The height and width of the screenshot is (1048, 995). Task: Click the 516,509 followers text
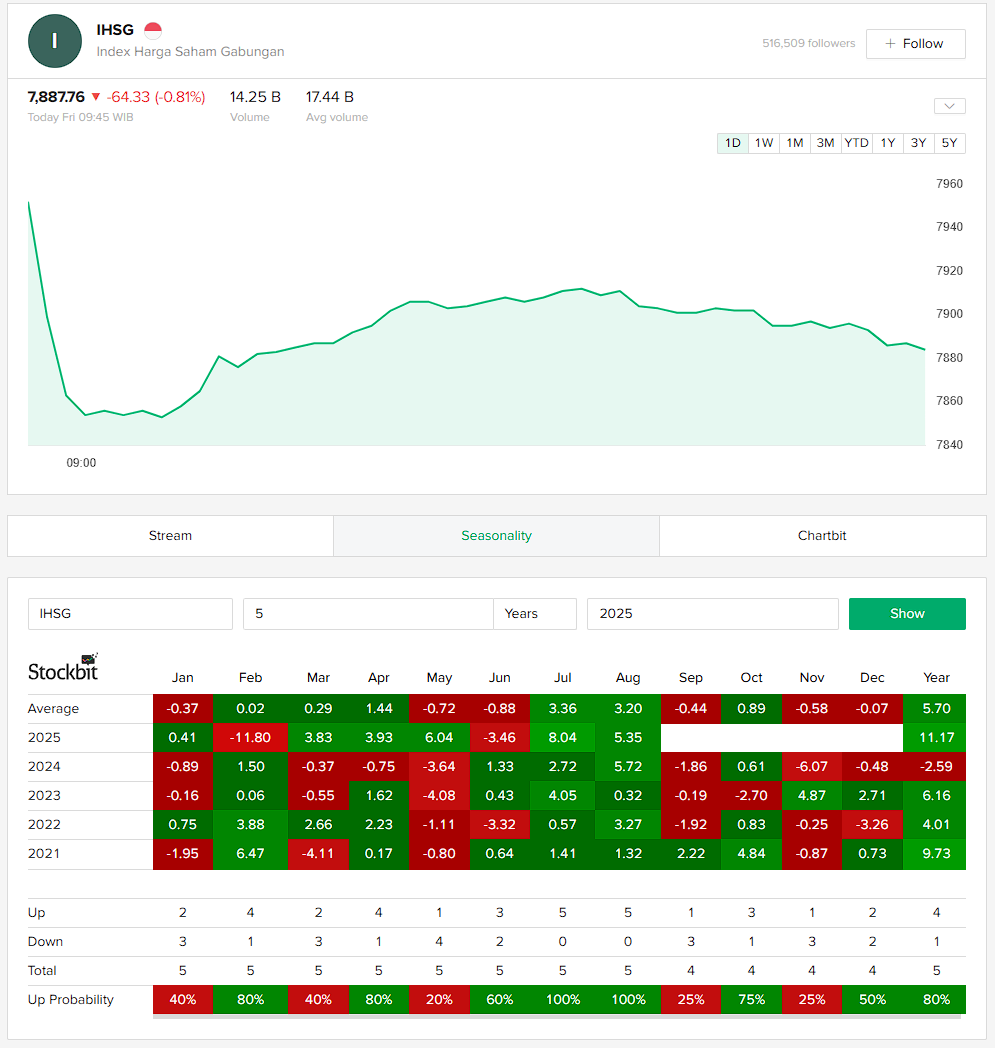point(809,43)
